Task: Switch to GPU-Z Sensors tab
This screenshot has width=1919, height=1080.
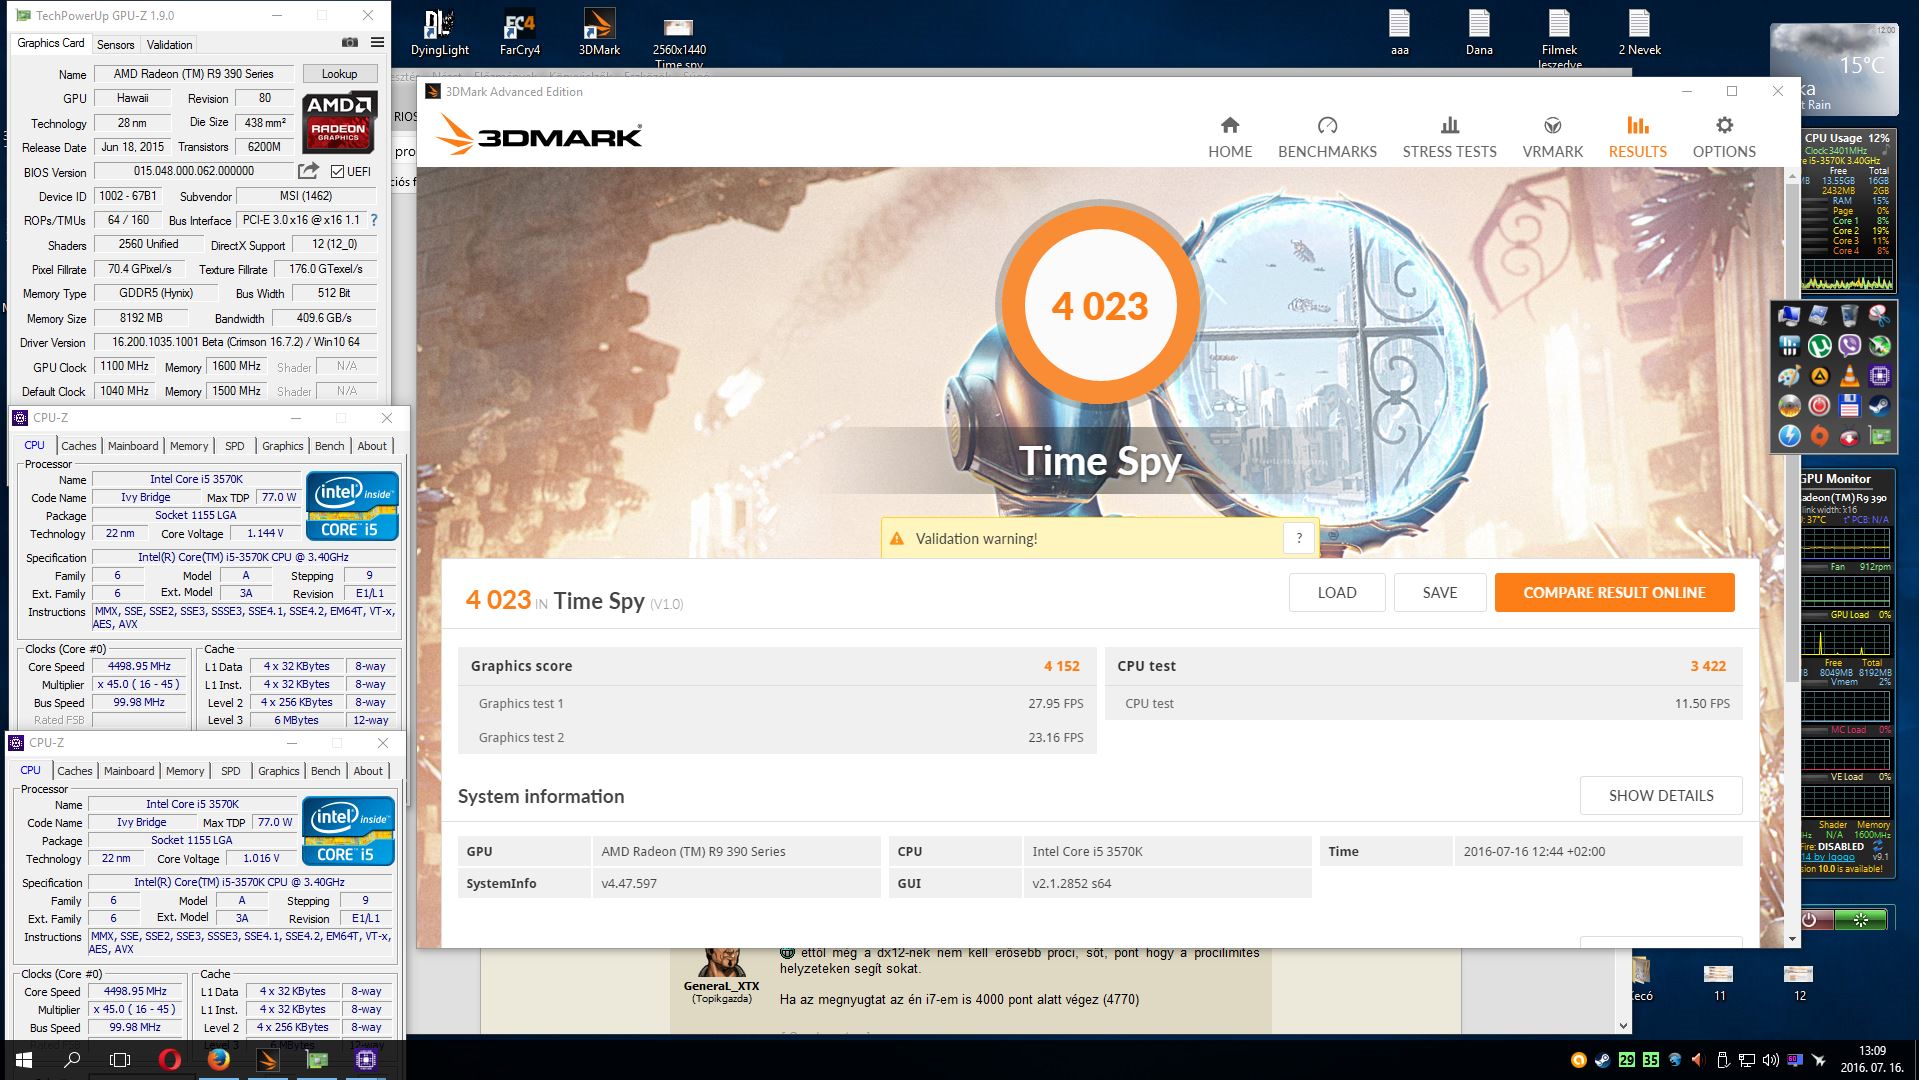Action: click(x=115, y=44)
